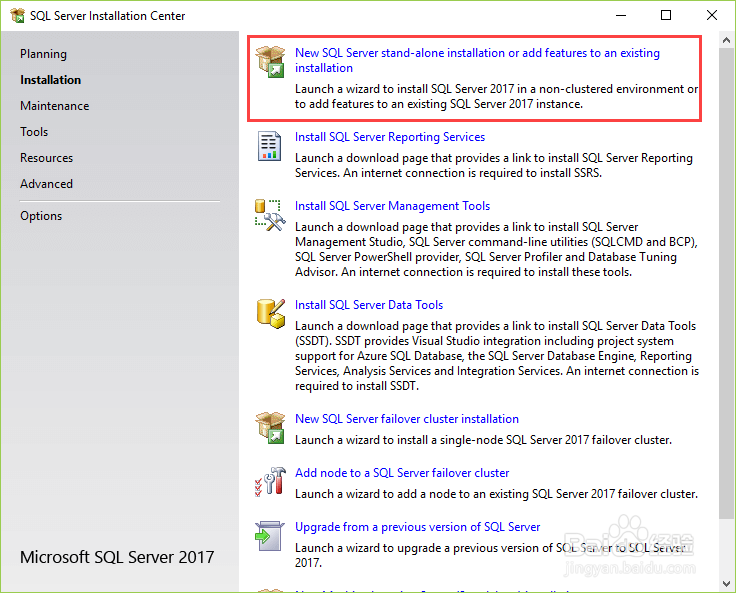Maximize the Installation Center window

click(x=666, y=15)
